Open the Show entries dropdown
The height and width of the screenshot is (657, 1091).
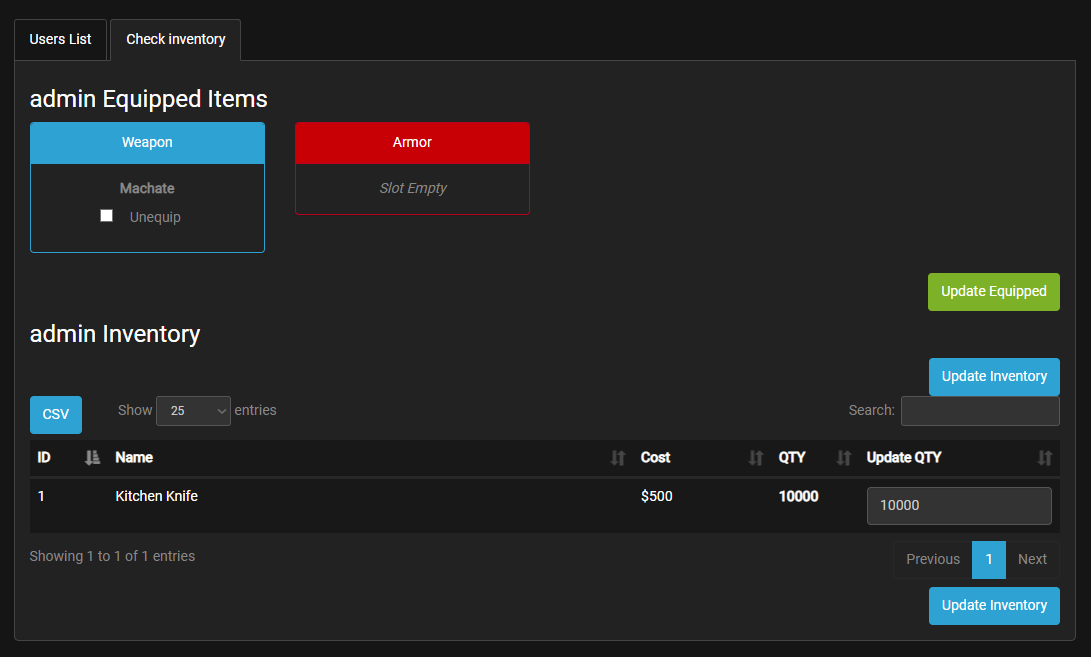click(x=193, y=411)
